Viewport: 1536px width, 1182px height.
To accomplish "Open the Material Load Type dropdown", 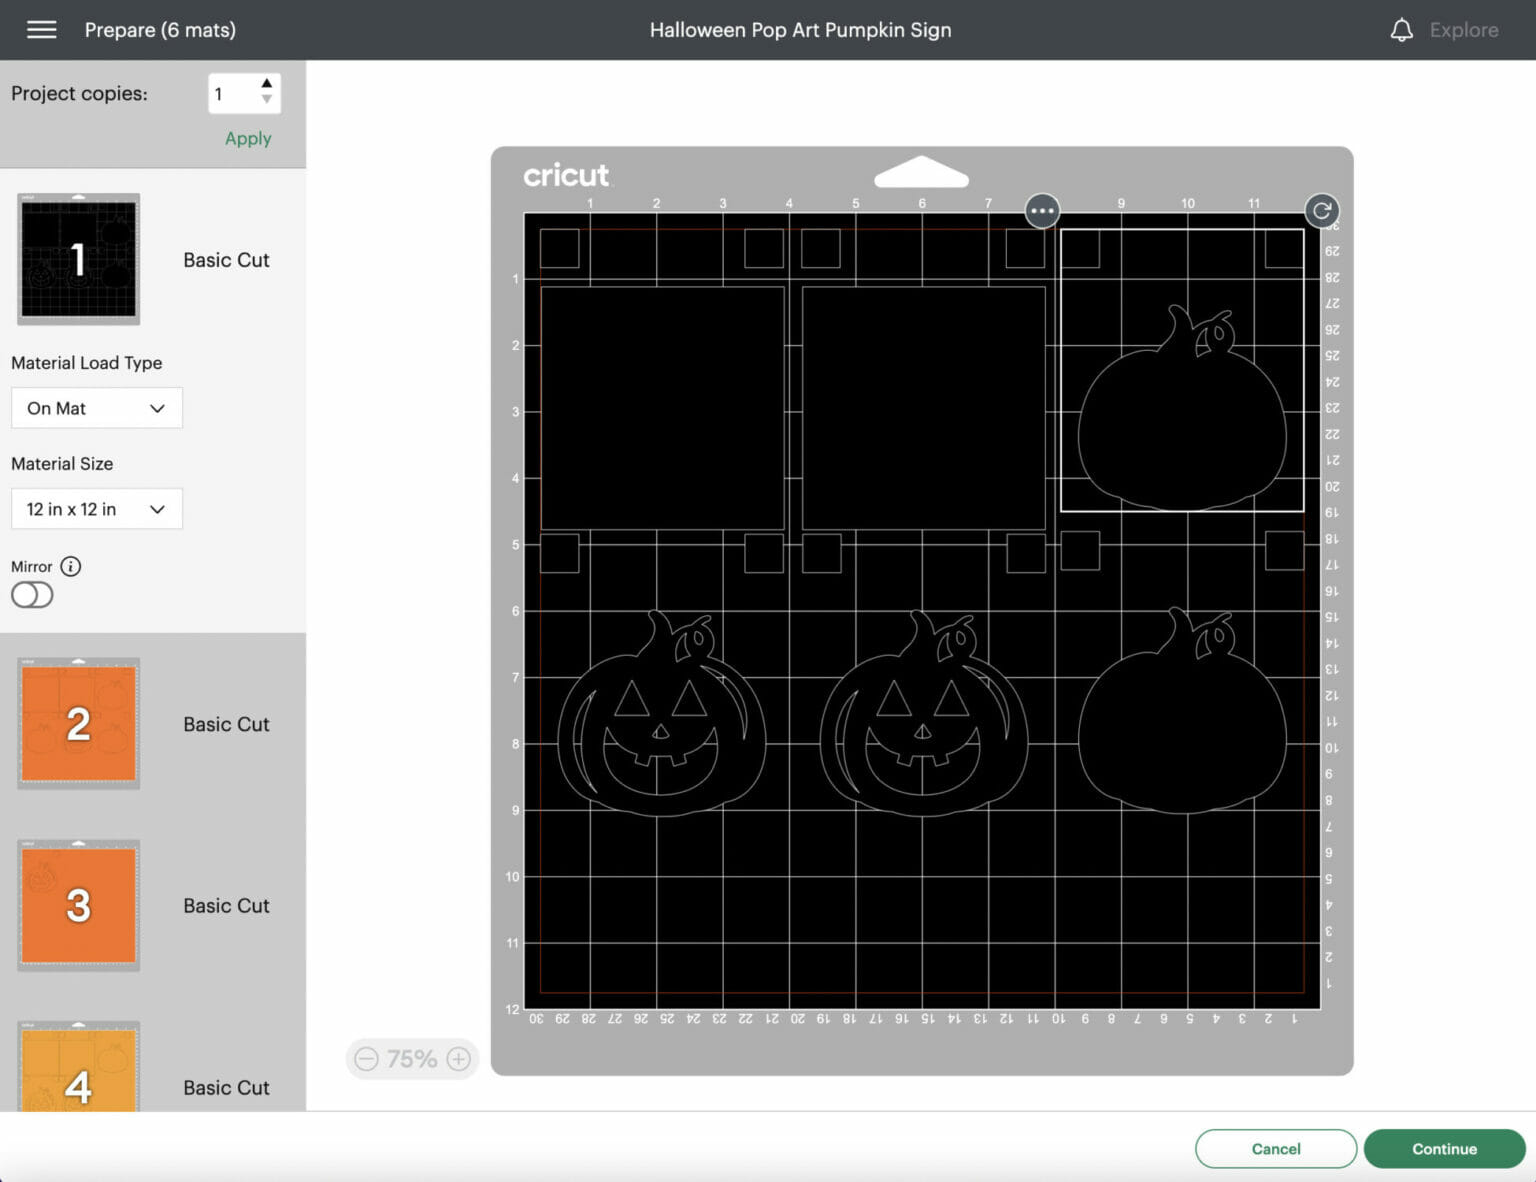I will pos(96,408).
